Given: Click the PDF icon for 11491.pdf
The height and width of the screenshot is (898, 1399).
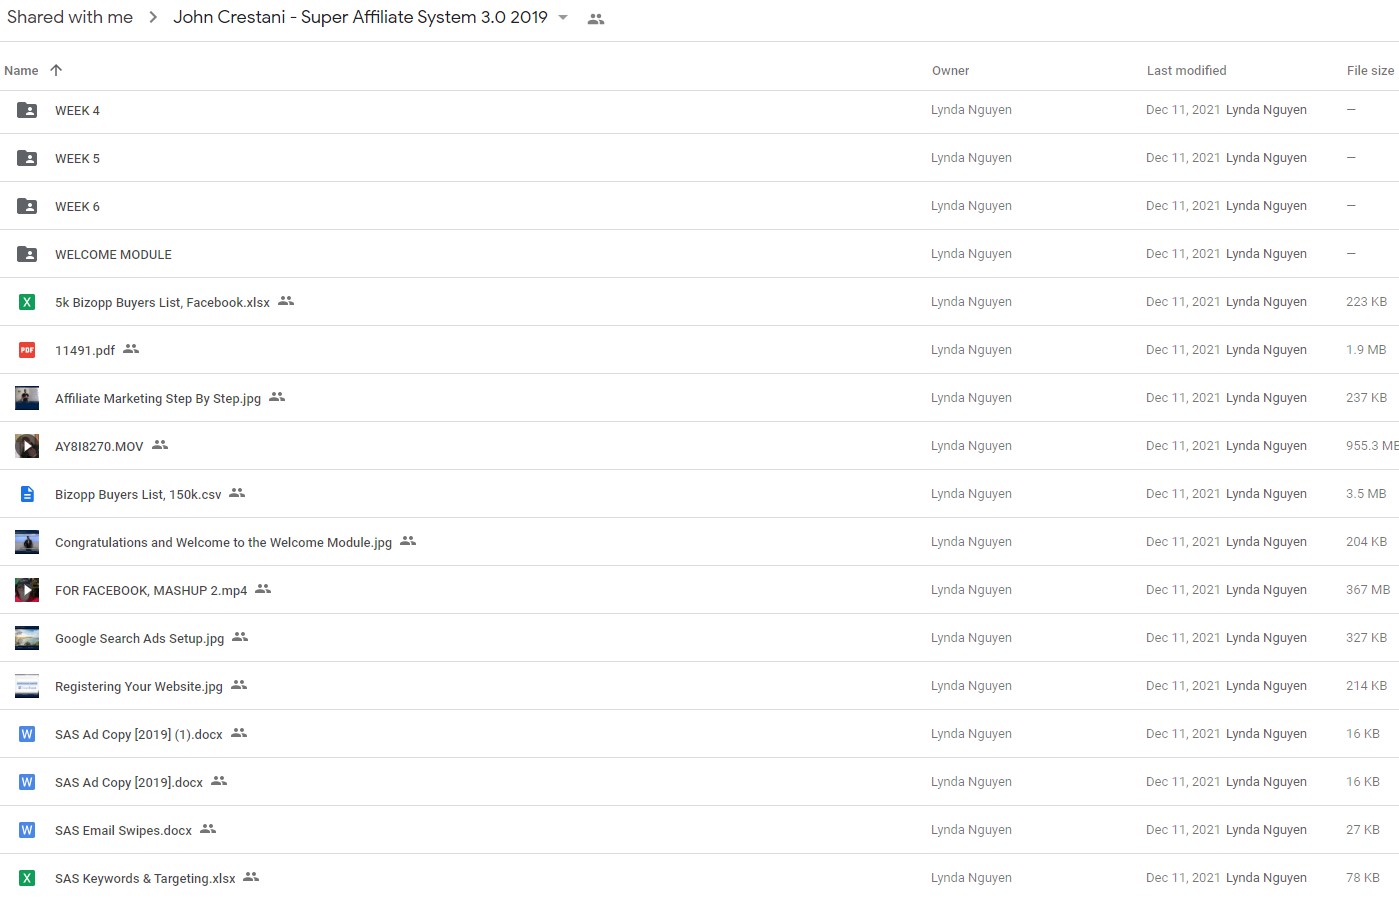Looking at the screenshot, I should 27,350.
